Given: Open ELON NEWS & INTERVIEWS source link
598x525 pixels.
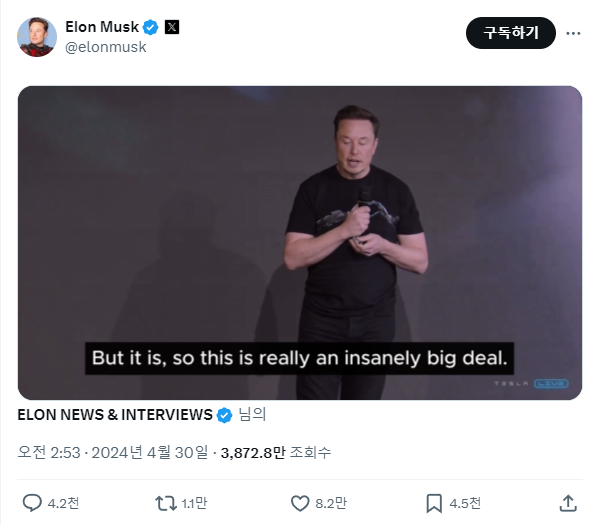Looking at the screenshot, I should tap(115, 415).
